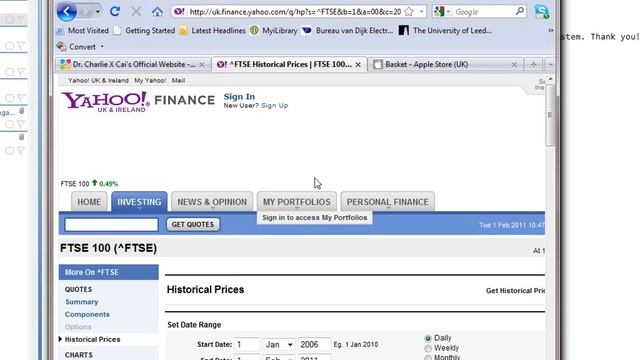The width and height of the screenshot is (640, 360).
Task: Bookmark this page with the star icon
Action: [409, 12]
